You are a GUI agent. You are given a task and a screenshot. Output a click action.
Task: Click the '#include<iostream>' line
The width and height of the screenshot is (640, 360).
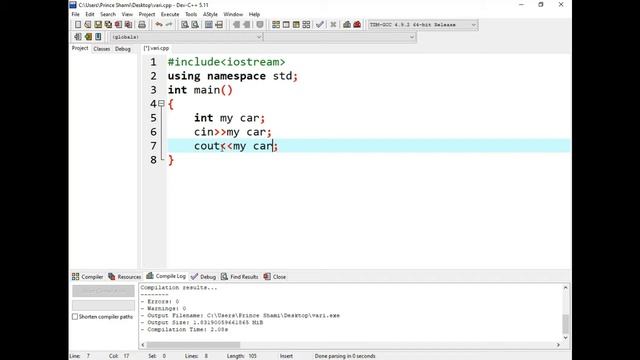[x=227, y=62]
